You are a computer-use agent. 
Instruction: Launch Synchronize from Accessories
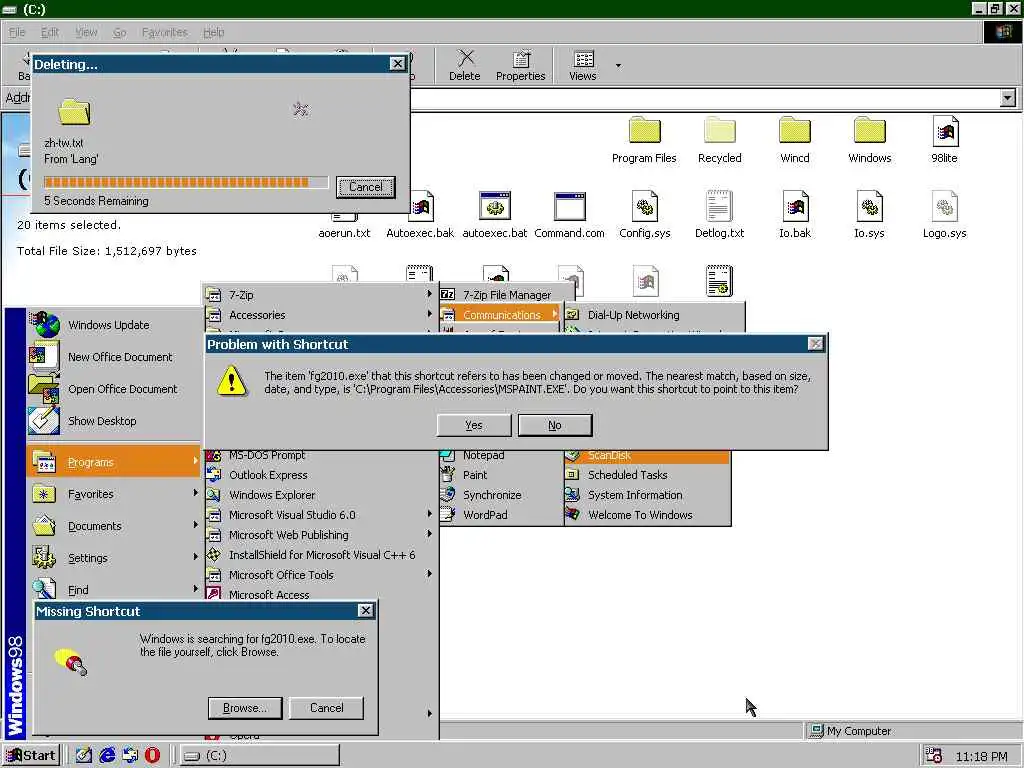(x=501, y=495)
